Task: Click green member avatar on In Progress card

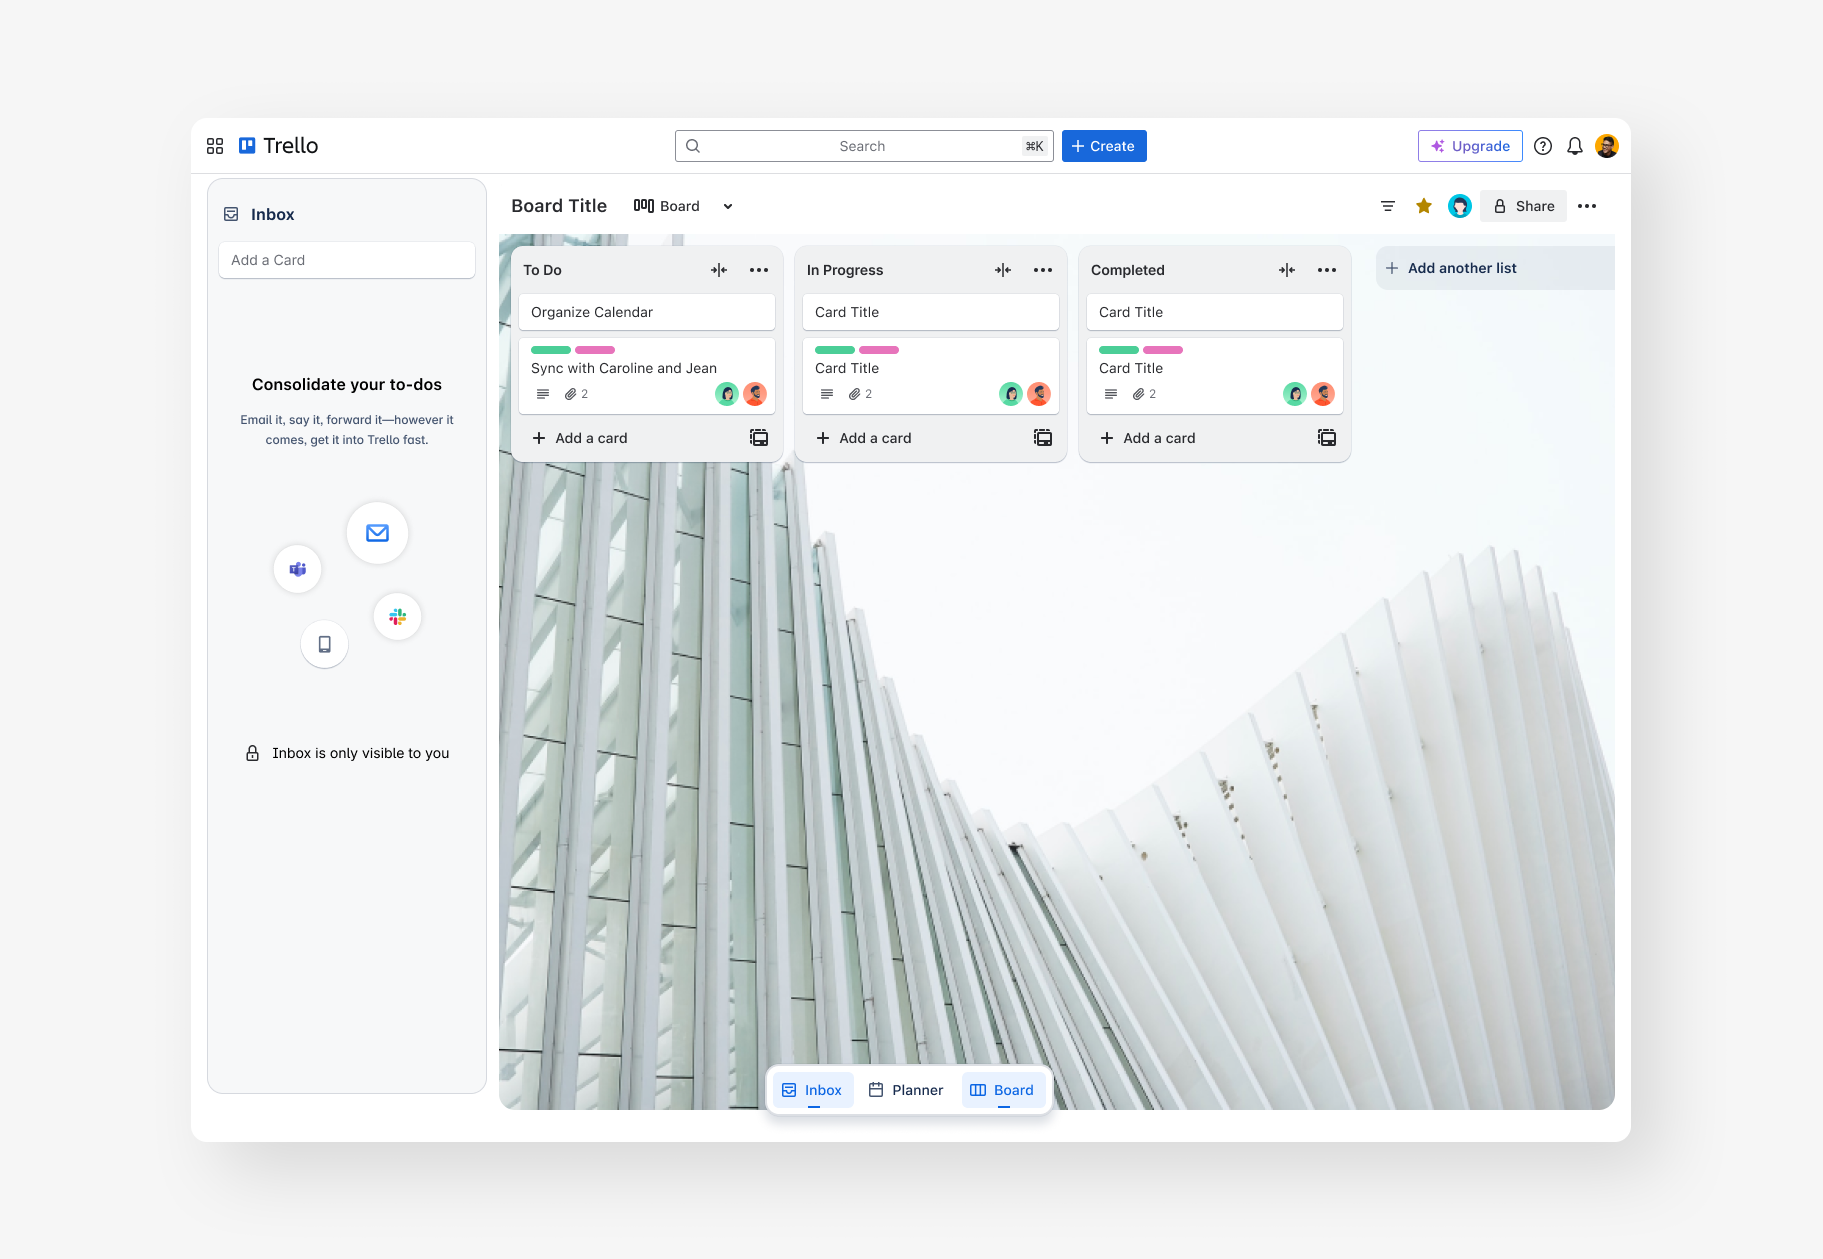Action: (x=1011, y=394)
